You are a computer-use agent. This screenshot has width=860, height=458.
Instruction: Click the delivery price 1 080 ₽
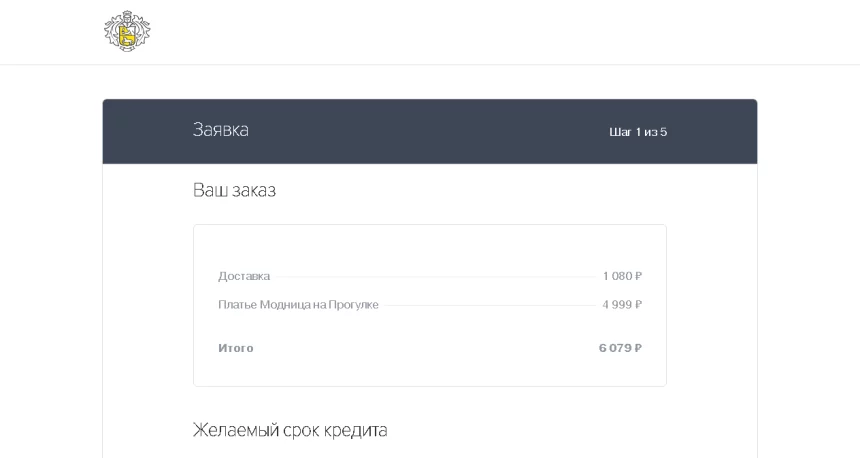[621, 276]
